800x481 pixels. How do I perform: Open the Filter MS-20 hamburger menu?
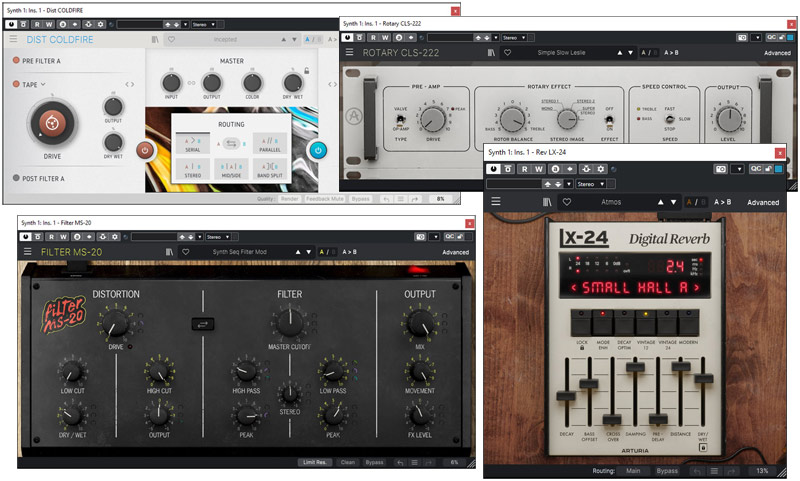pos(28,252)
